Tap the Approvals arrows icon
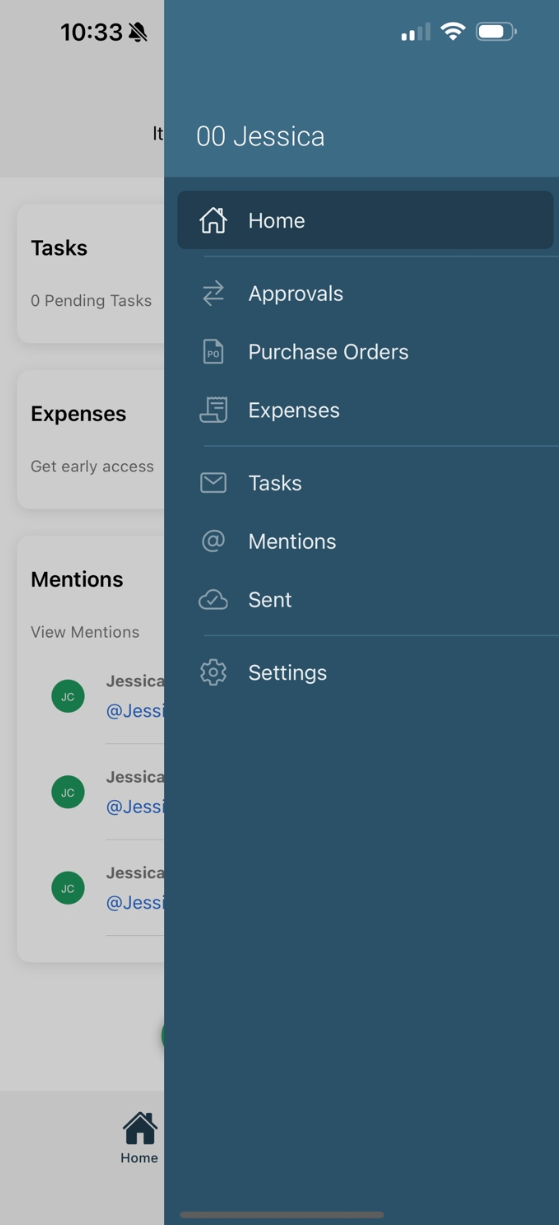The image size is (559, 1225). (x=213, y=293)
